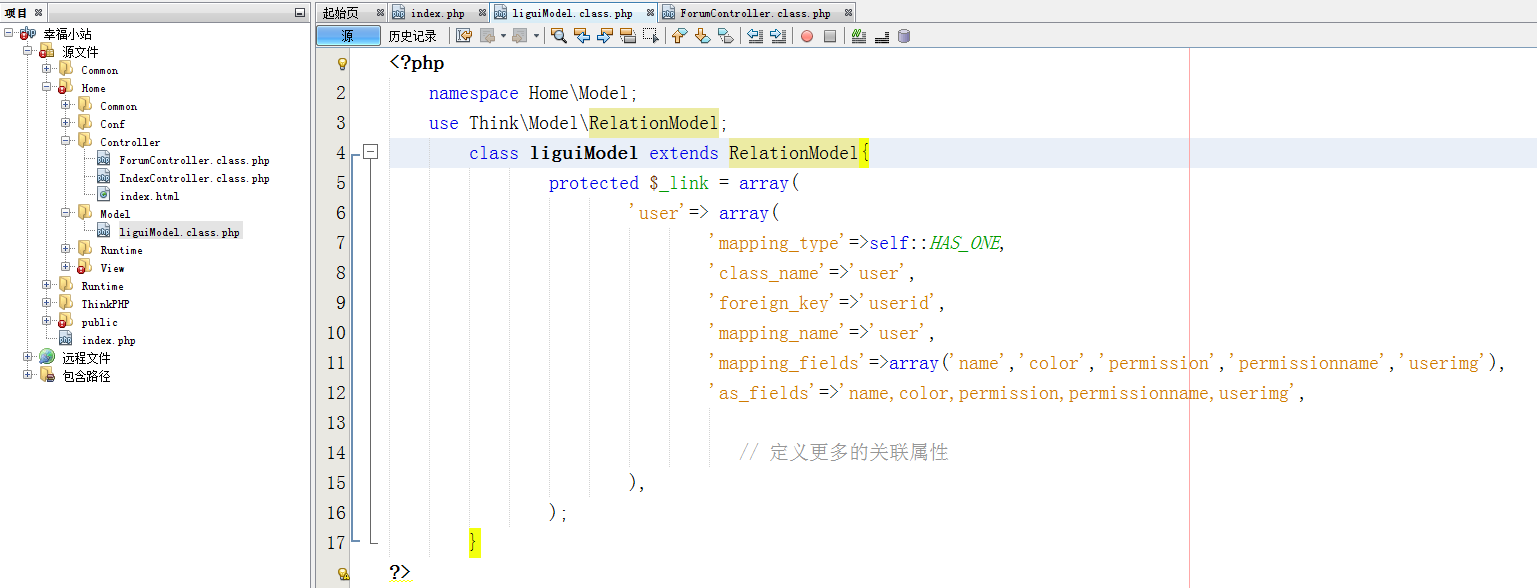Open the 历史记录 history view
1537x588 pixels.
pos(412,36)
